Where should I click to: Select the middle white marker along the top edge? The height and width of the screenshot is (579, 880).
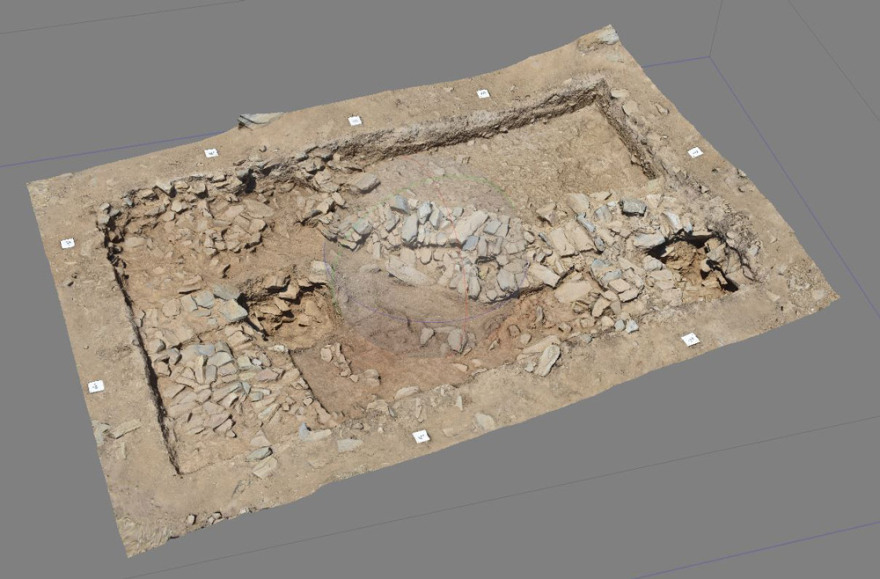coord(354,121)
